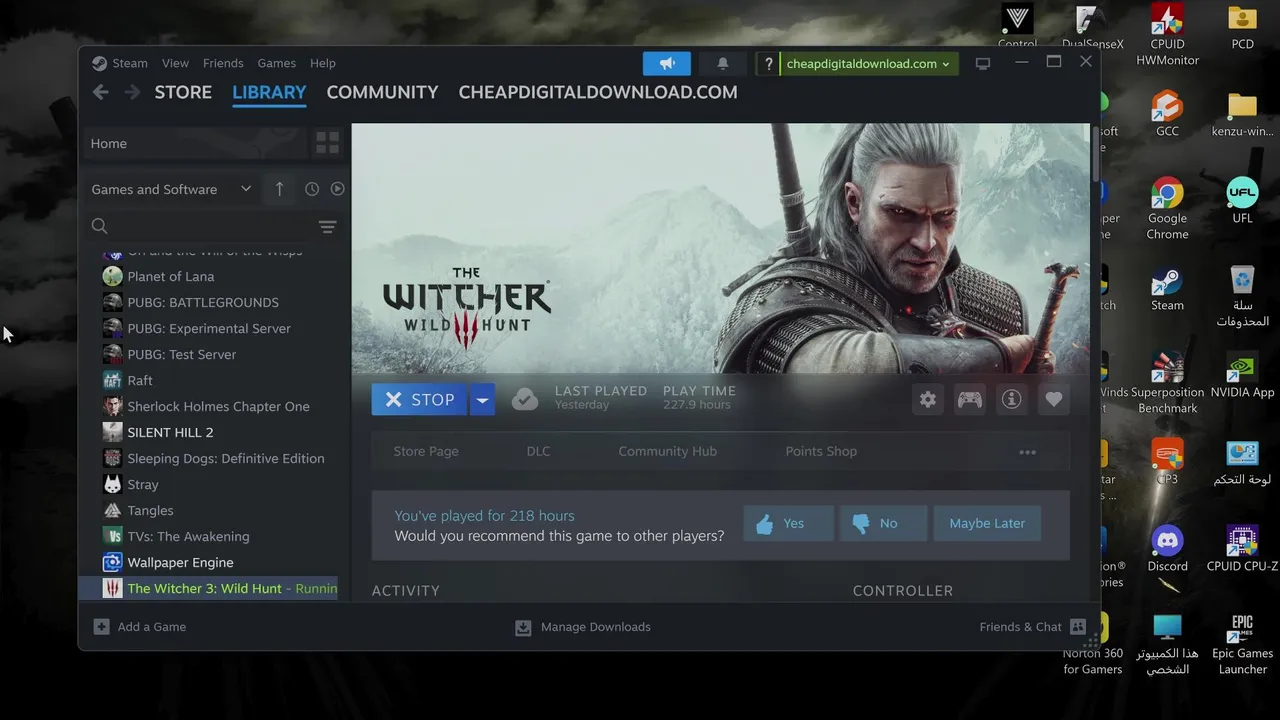Open the cheapdigitaldownload.com account dropdown
The image size is (1280, 720).
[x=867, y=64]
